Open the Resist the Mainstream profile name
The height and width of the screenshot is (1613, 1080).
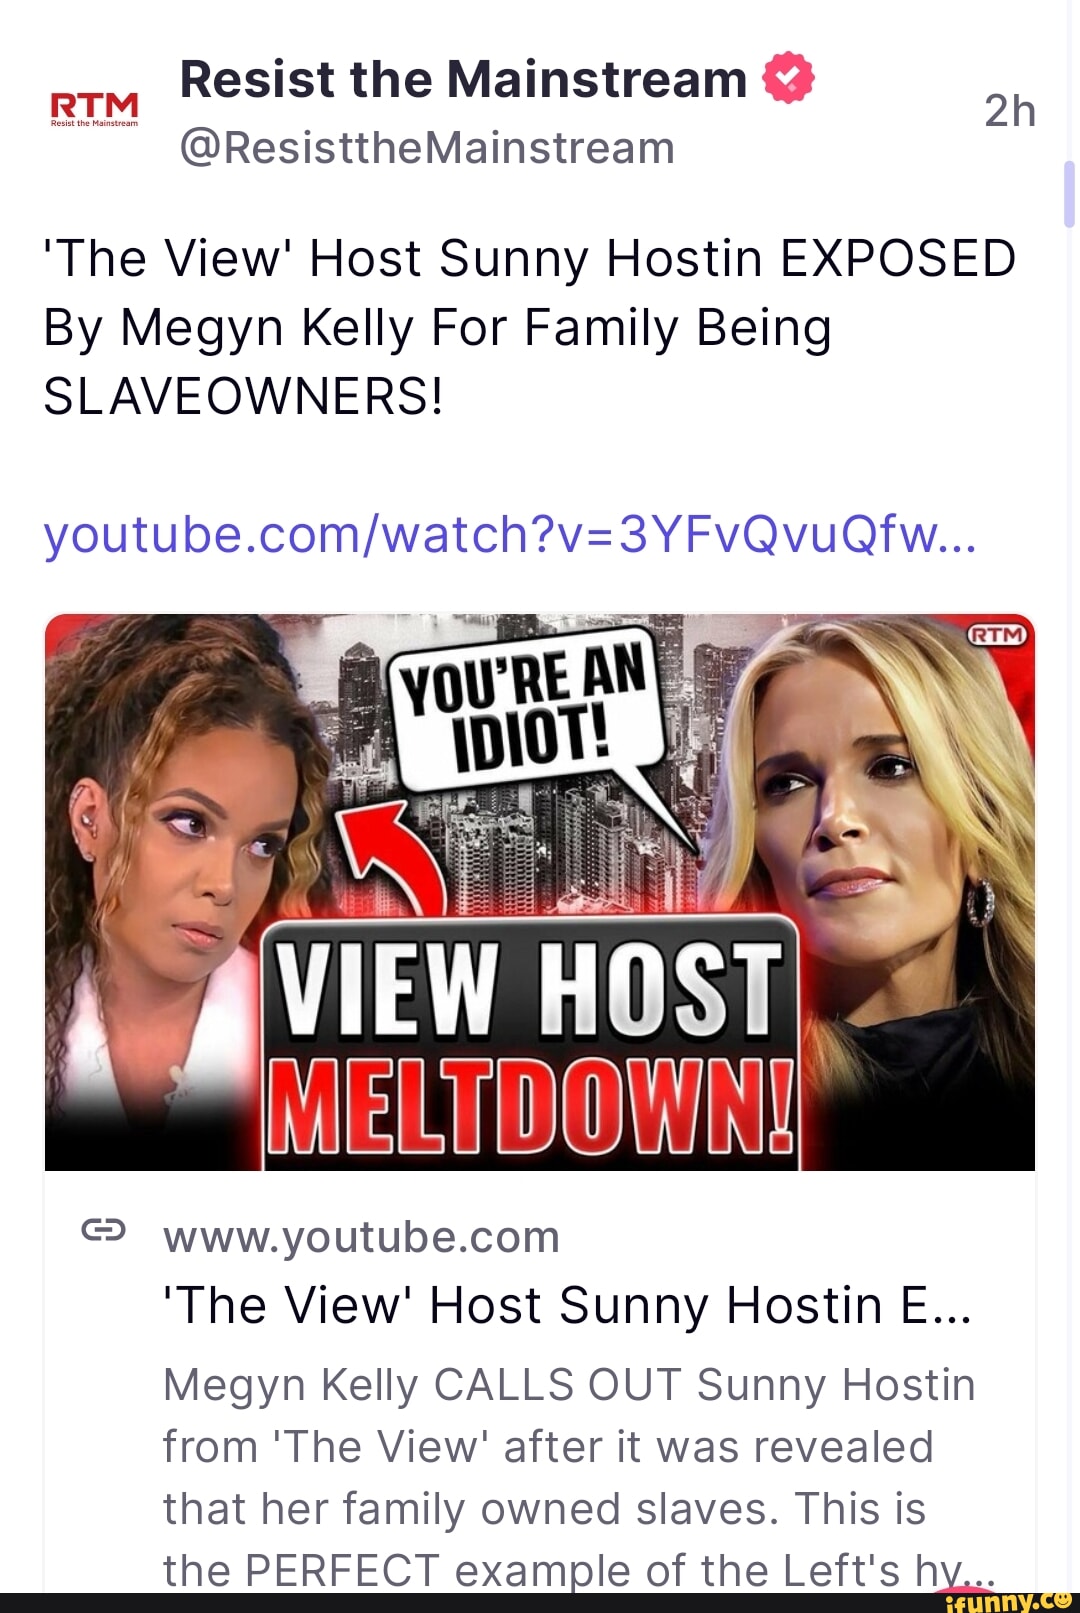[x=463, y=79]
